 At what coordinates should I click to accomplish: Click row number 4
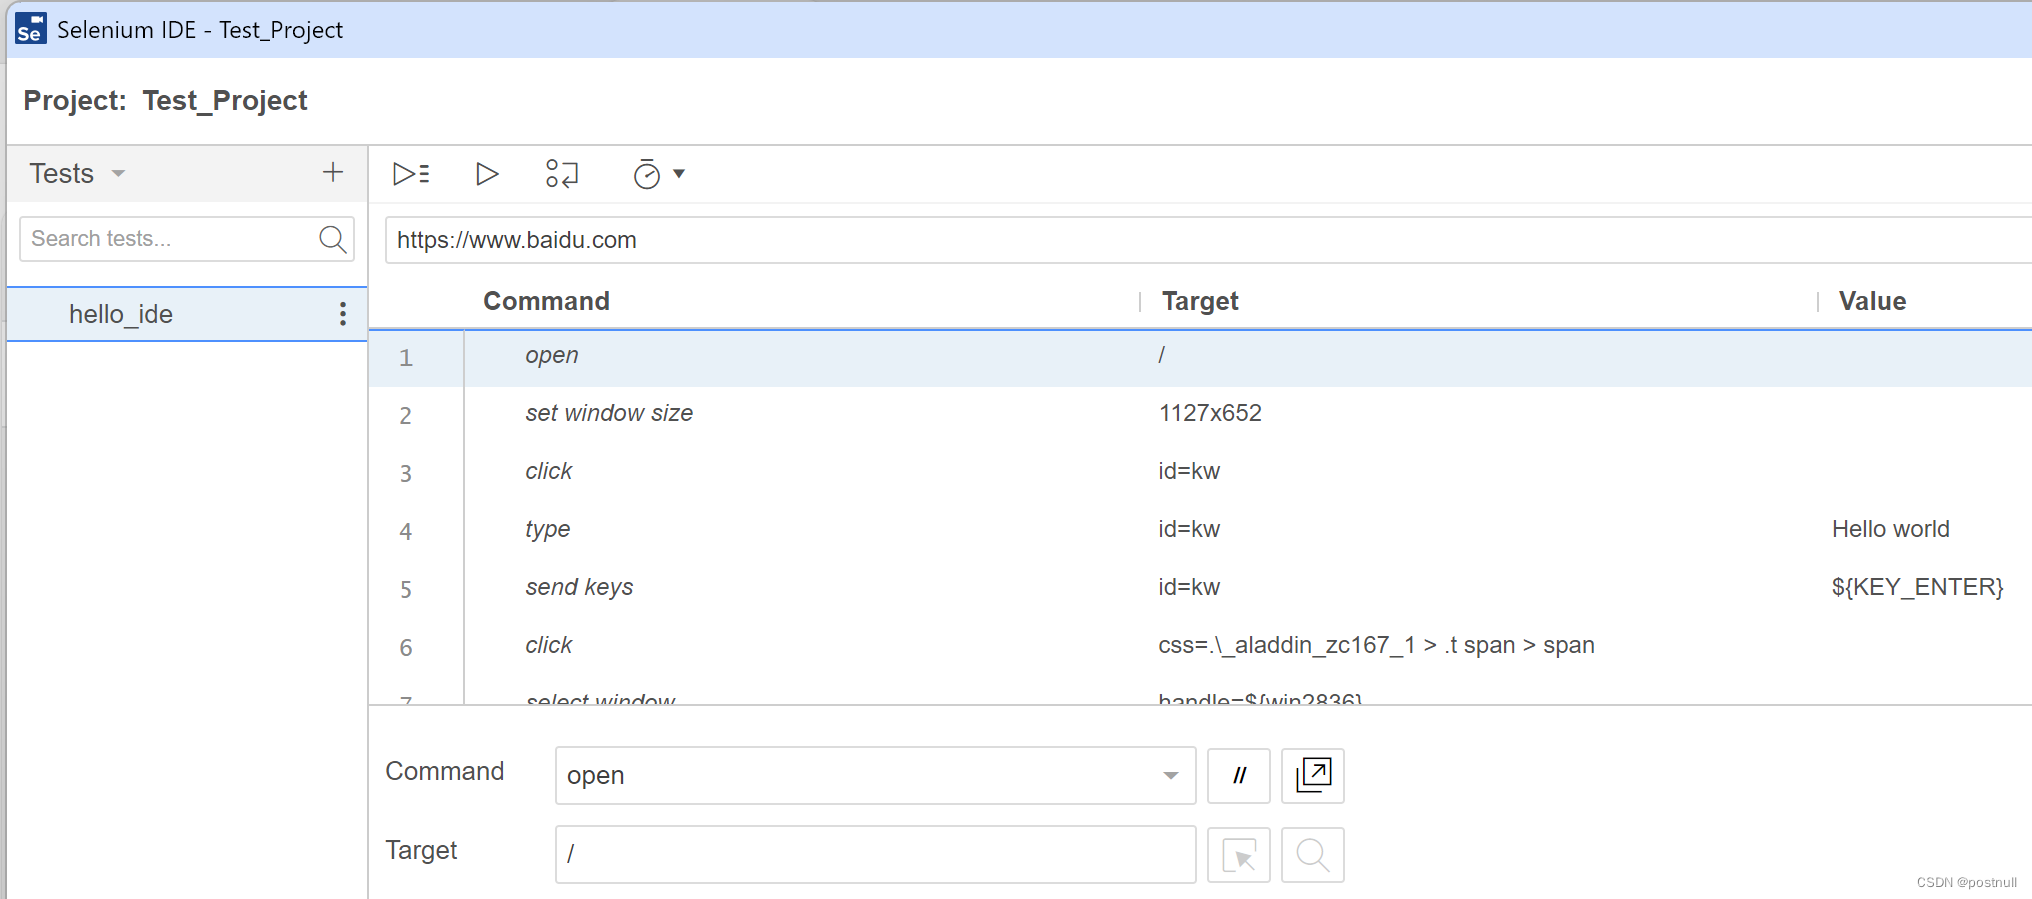(405, 531)
